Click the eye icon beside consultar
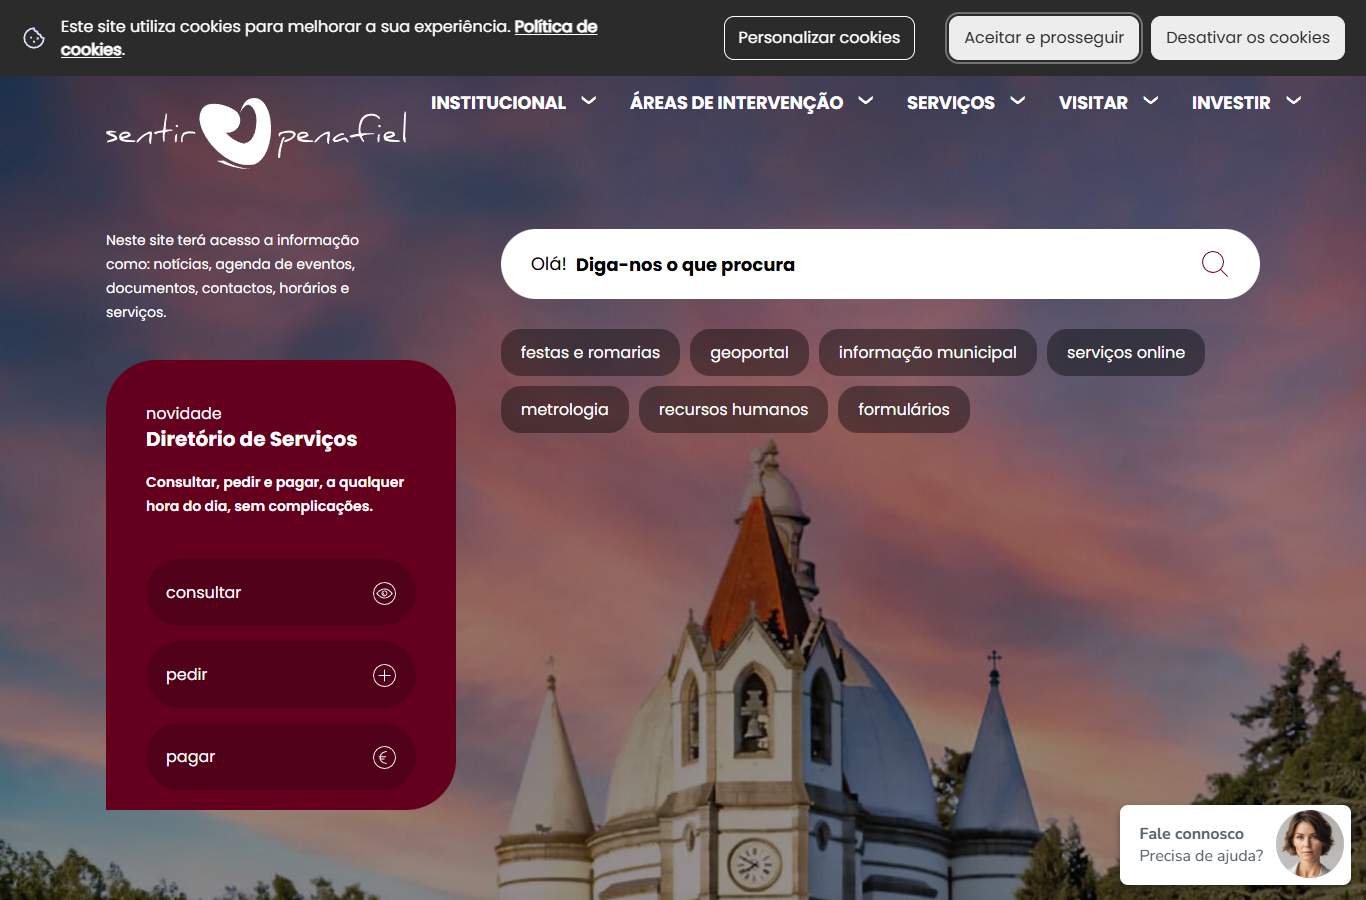Screen dimensions: 1366x900 pos(384,593)
